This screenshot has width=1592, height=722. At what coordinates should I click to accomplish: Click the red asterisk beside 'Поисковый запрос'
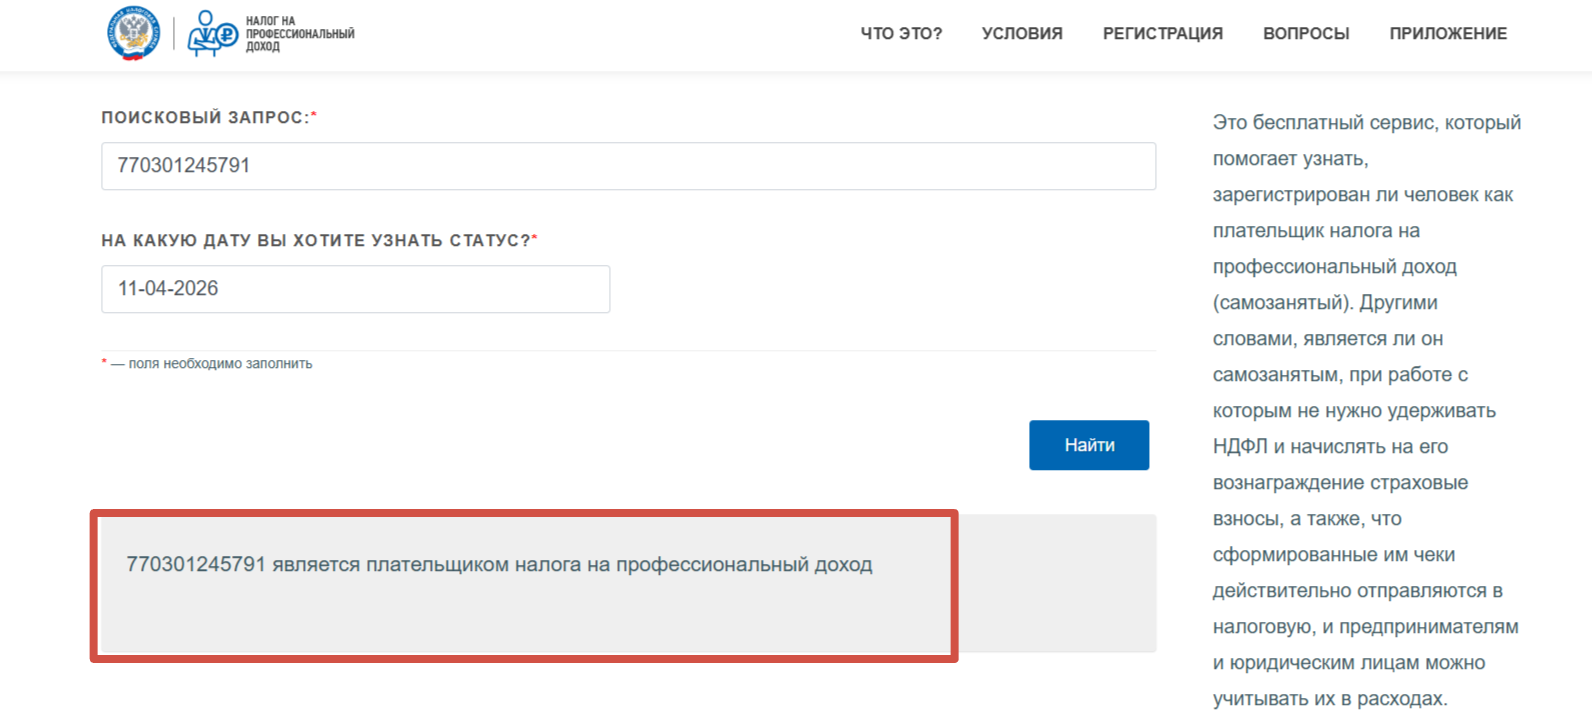(314, 116)
